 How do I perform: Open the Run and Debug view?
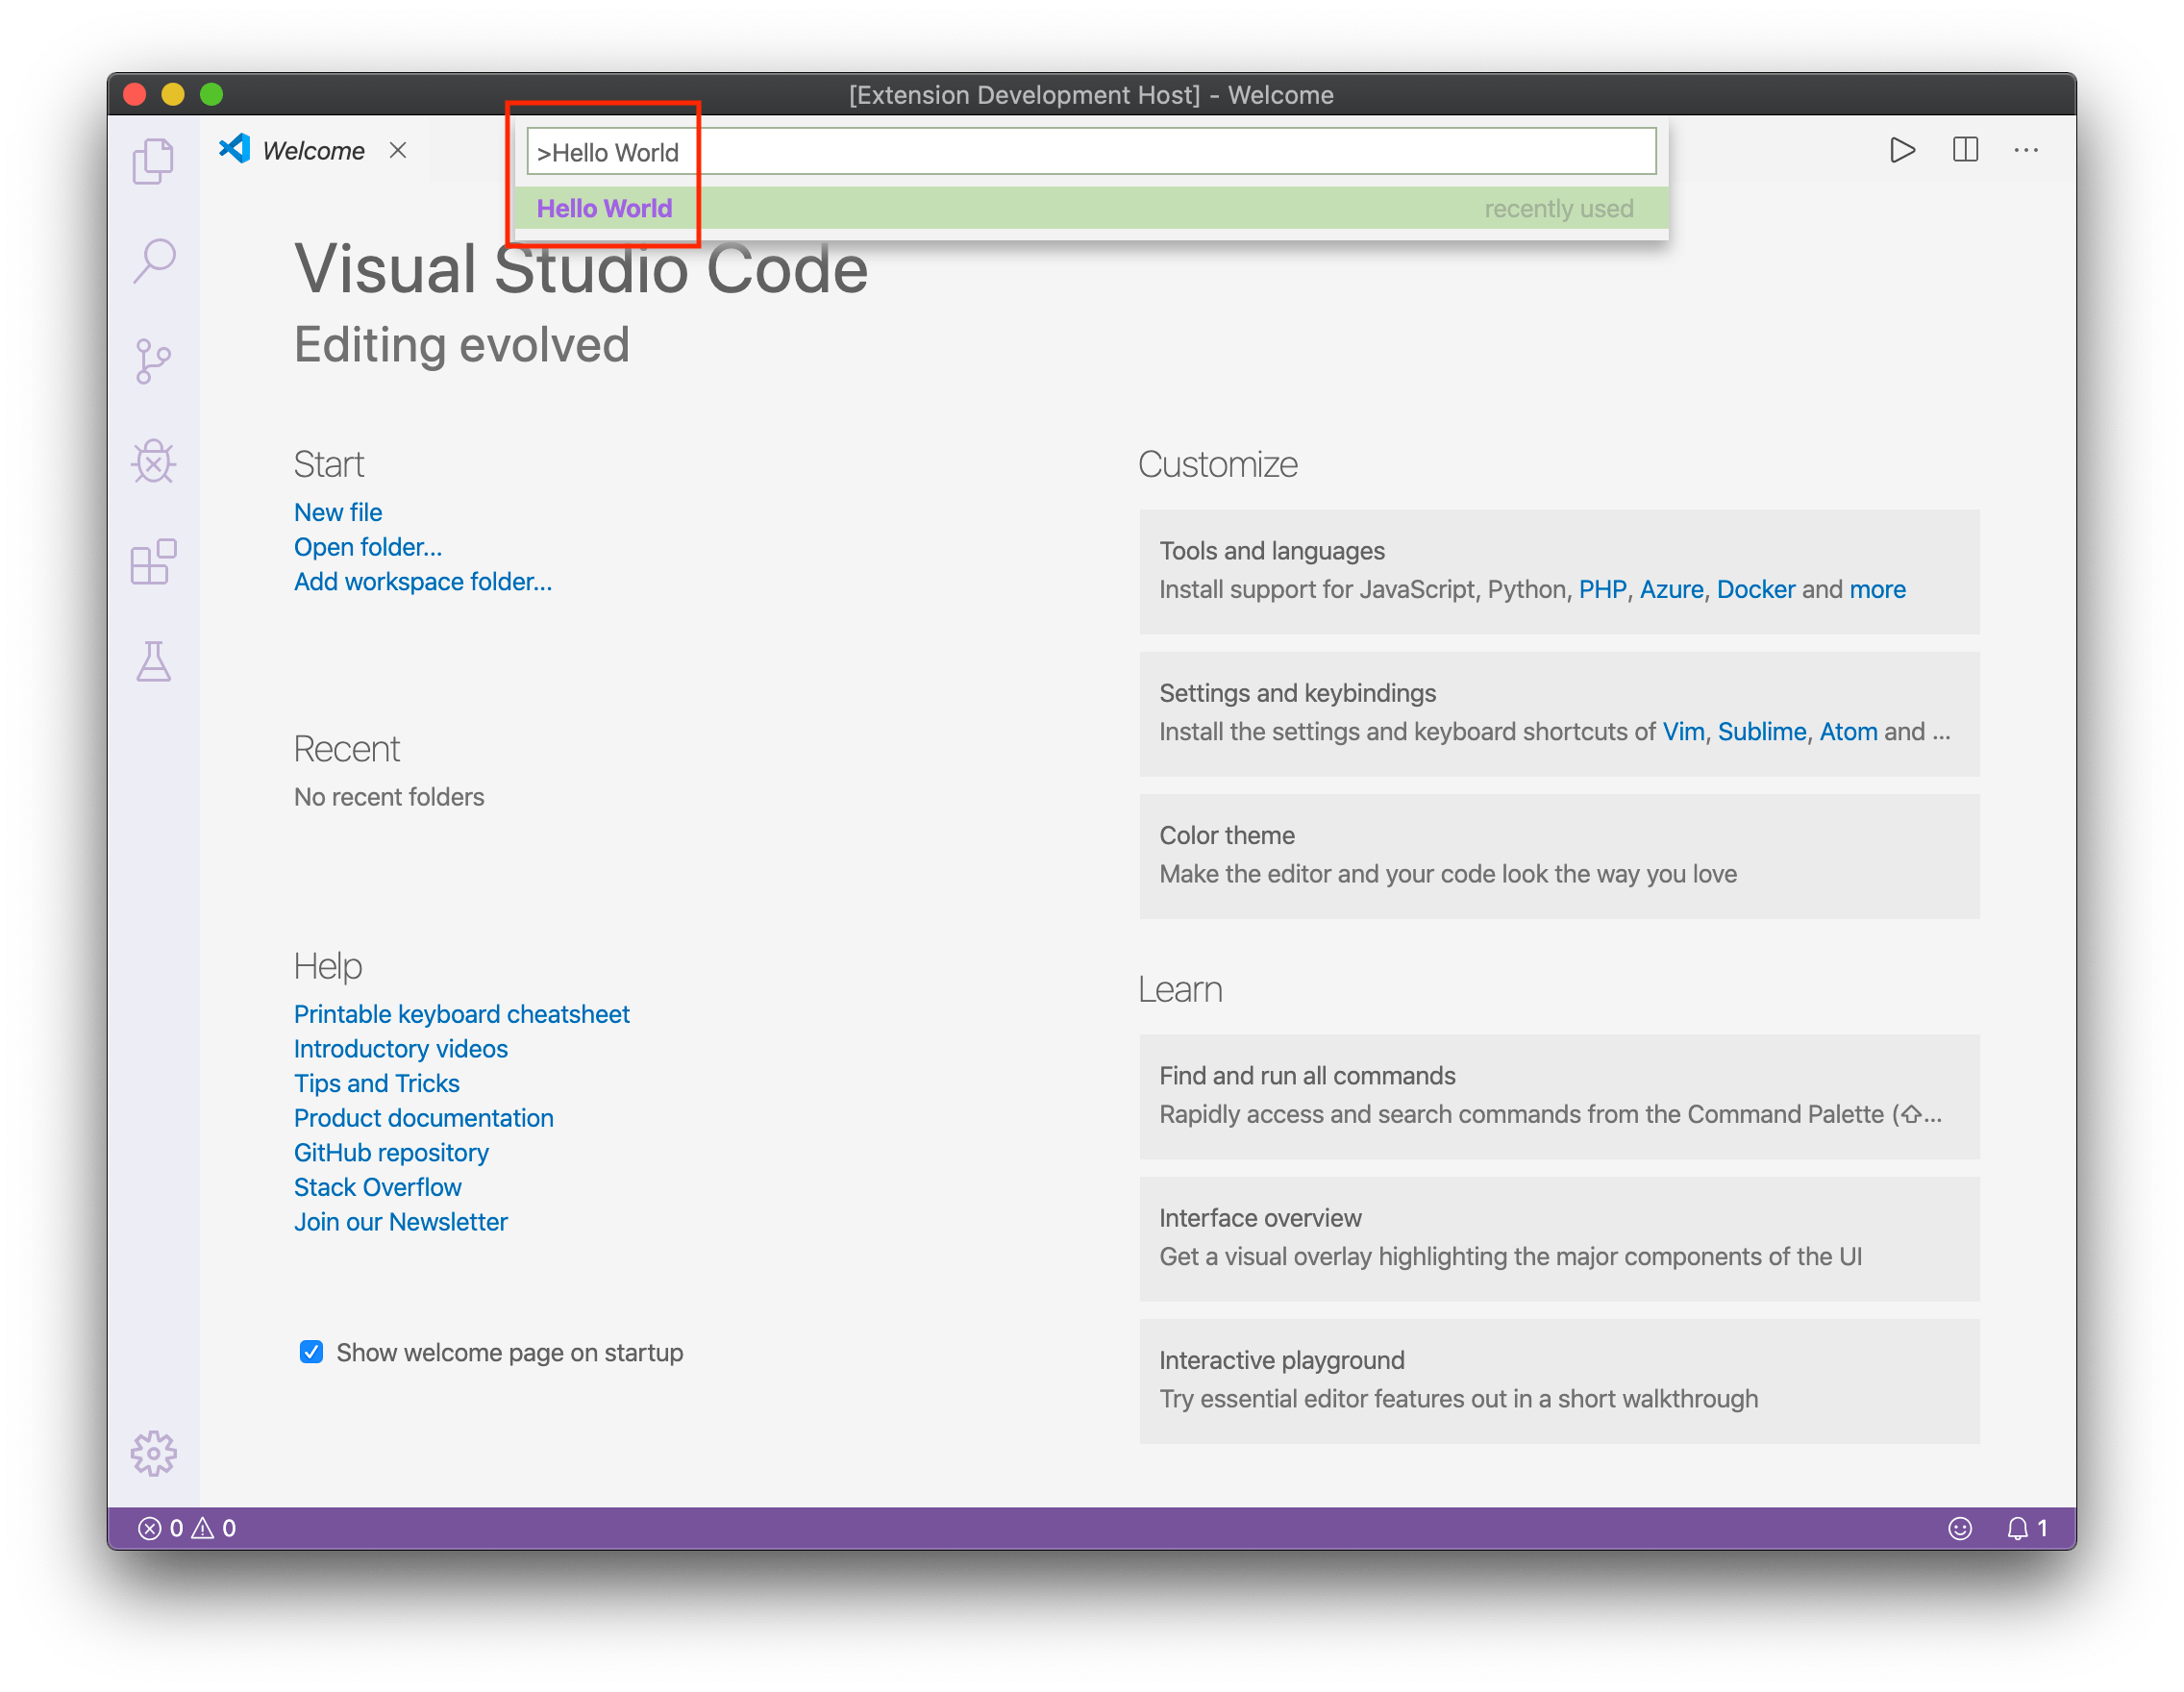pos(155,462)
